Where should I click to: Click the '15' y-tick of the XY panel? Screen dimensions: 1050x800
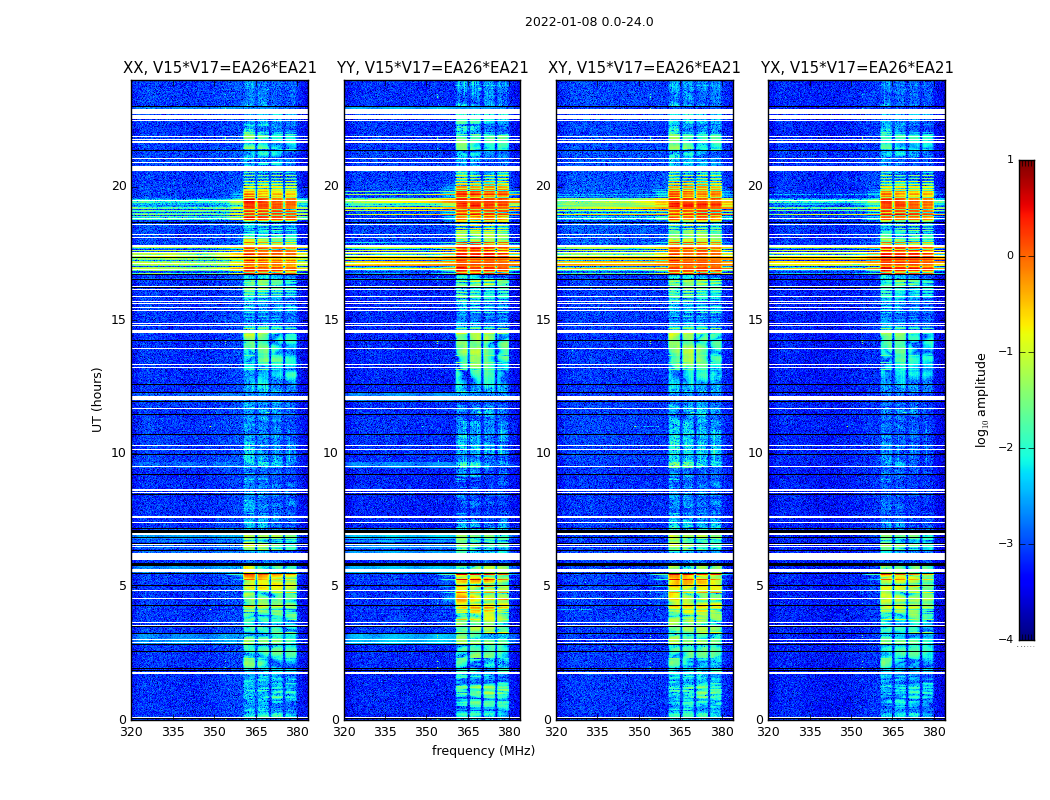coord(543,320)
